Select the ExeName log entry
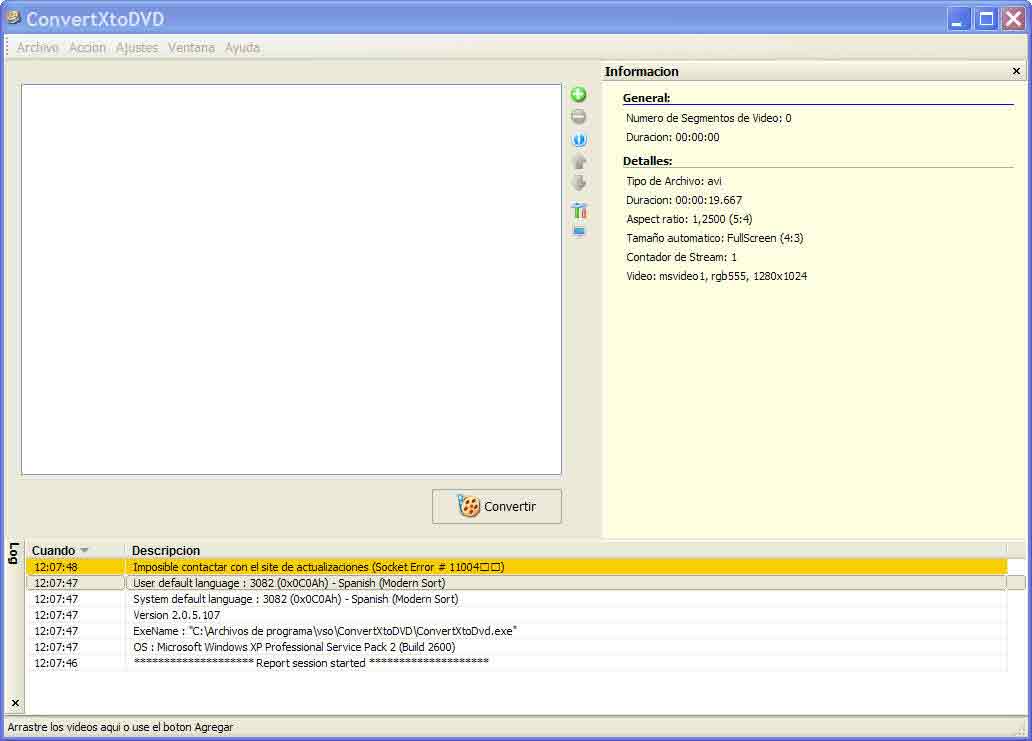The height and width of the screenshot is (741, 1032). (517, 631)
